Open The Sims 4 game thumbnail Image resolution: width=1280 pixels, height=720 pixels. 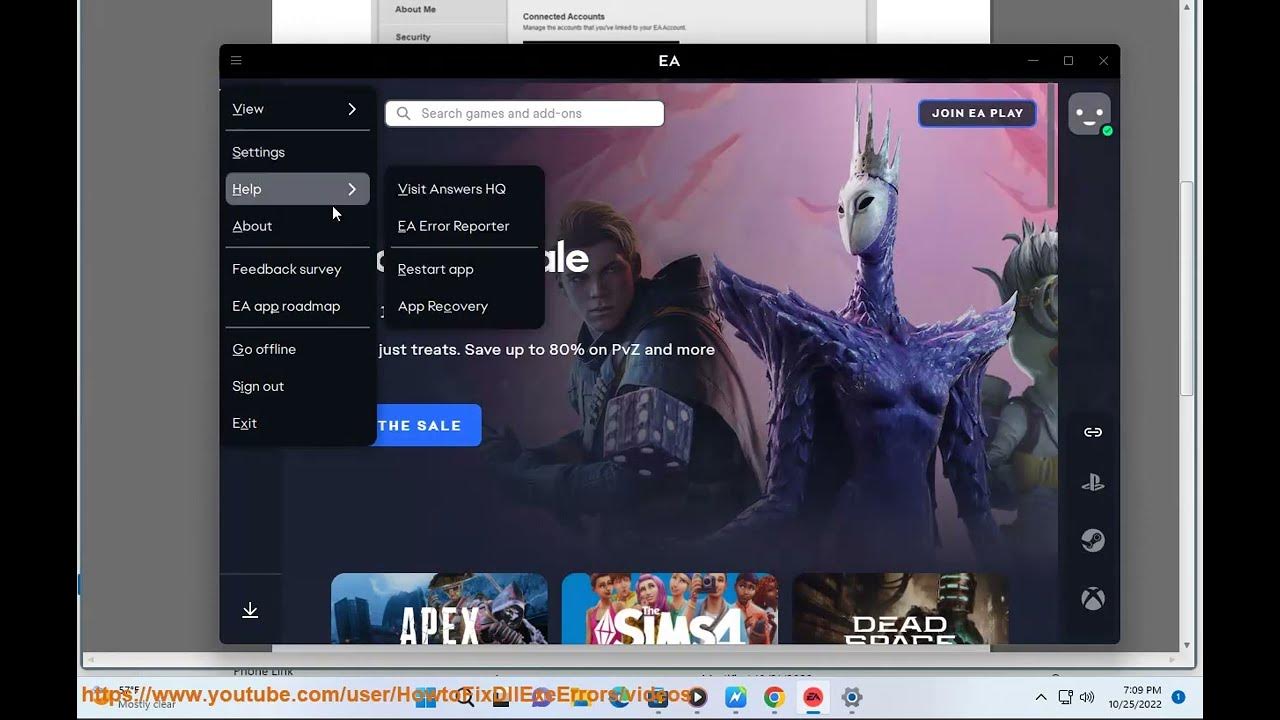(669, 608)
